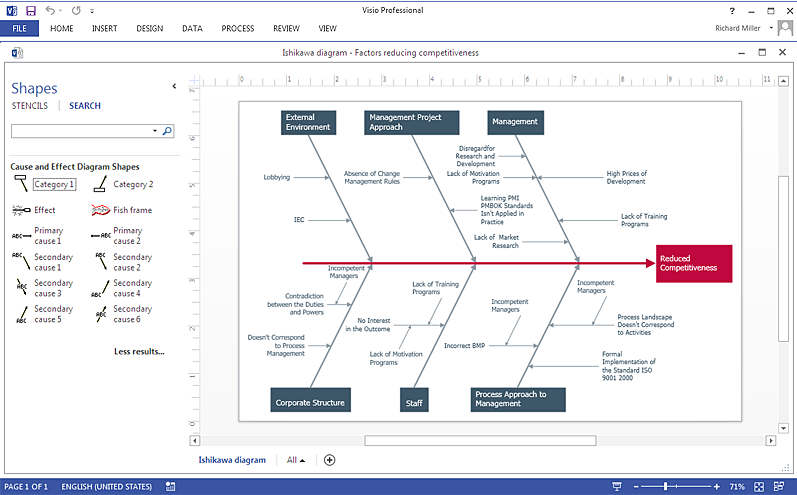Click the Redo arrow icon
The width and height of the screenshot is (797, 495).
pyautogui.click(x=76, y=10)
